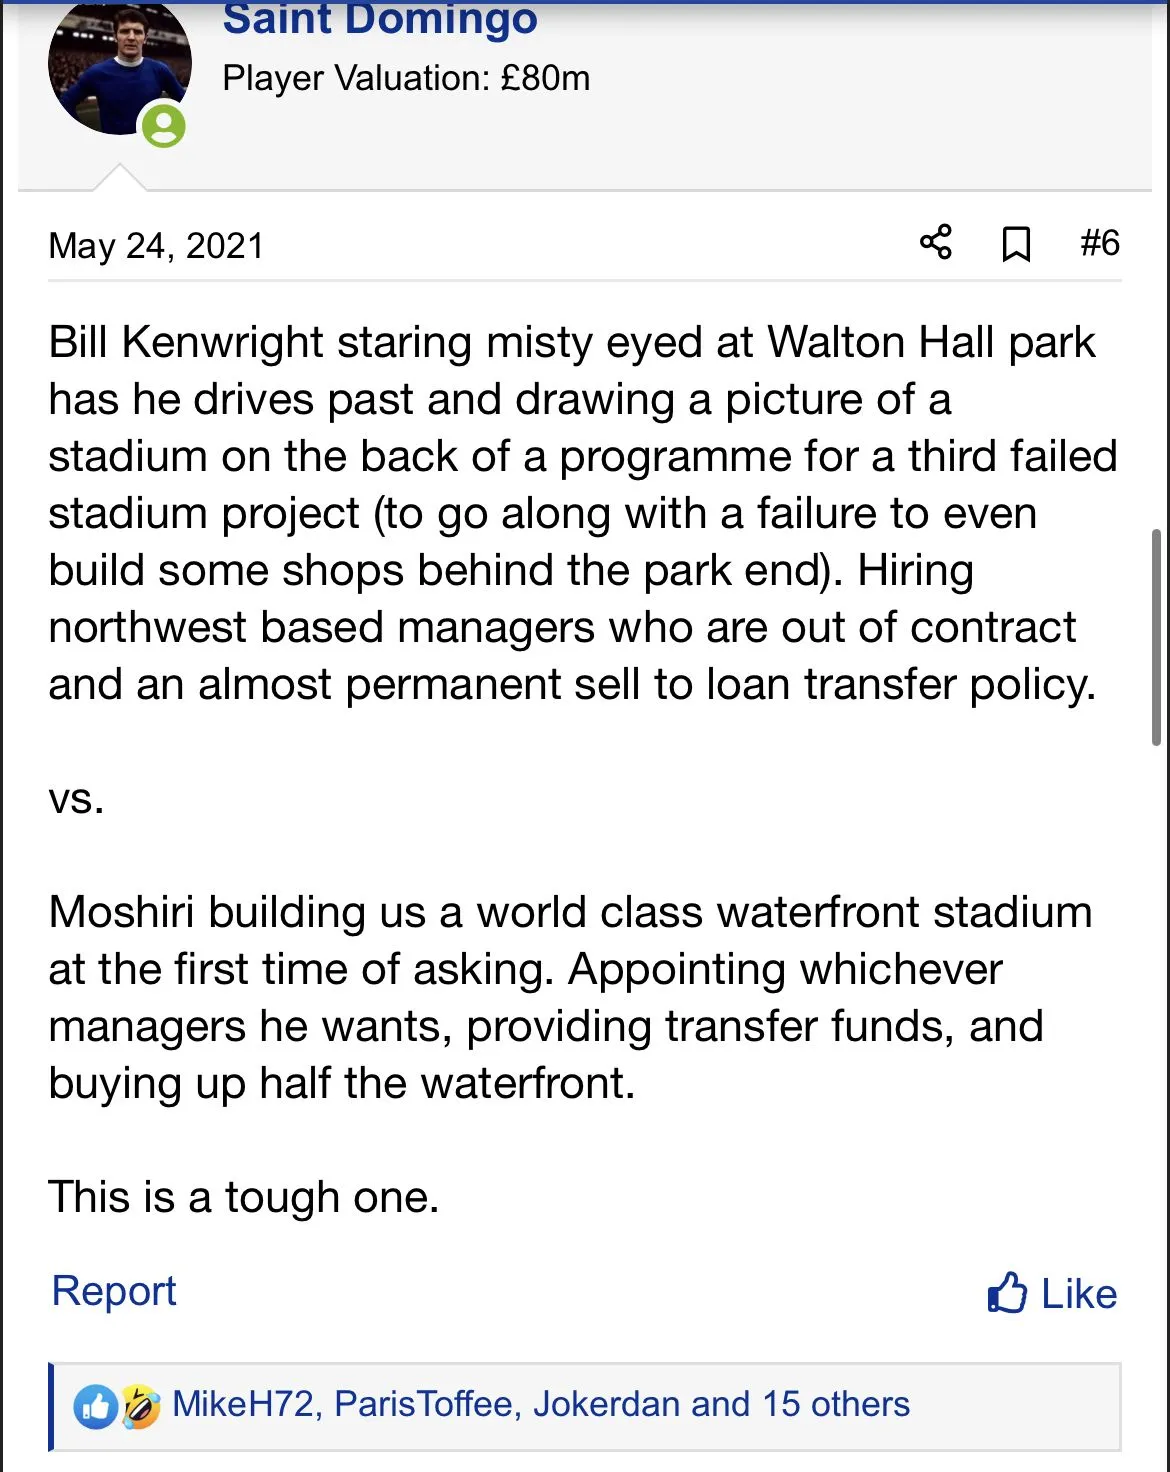The width and height of the screenshot is (1170, 1472).
Task: Click the blue like reaction emoji
Action: [96, 1406]
